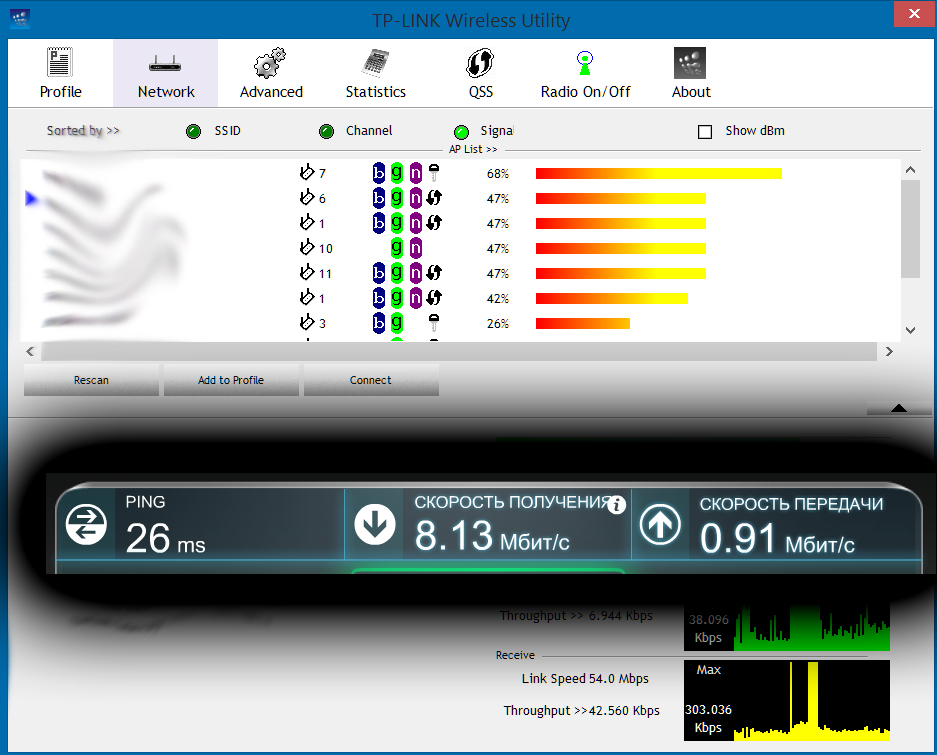Click the horizontal scroll right arrow
Image resolution: width=937 pixels, height=755 pixels.
[x=889, y=351]
